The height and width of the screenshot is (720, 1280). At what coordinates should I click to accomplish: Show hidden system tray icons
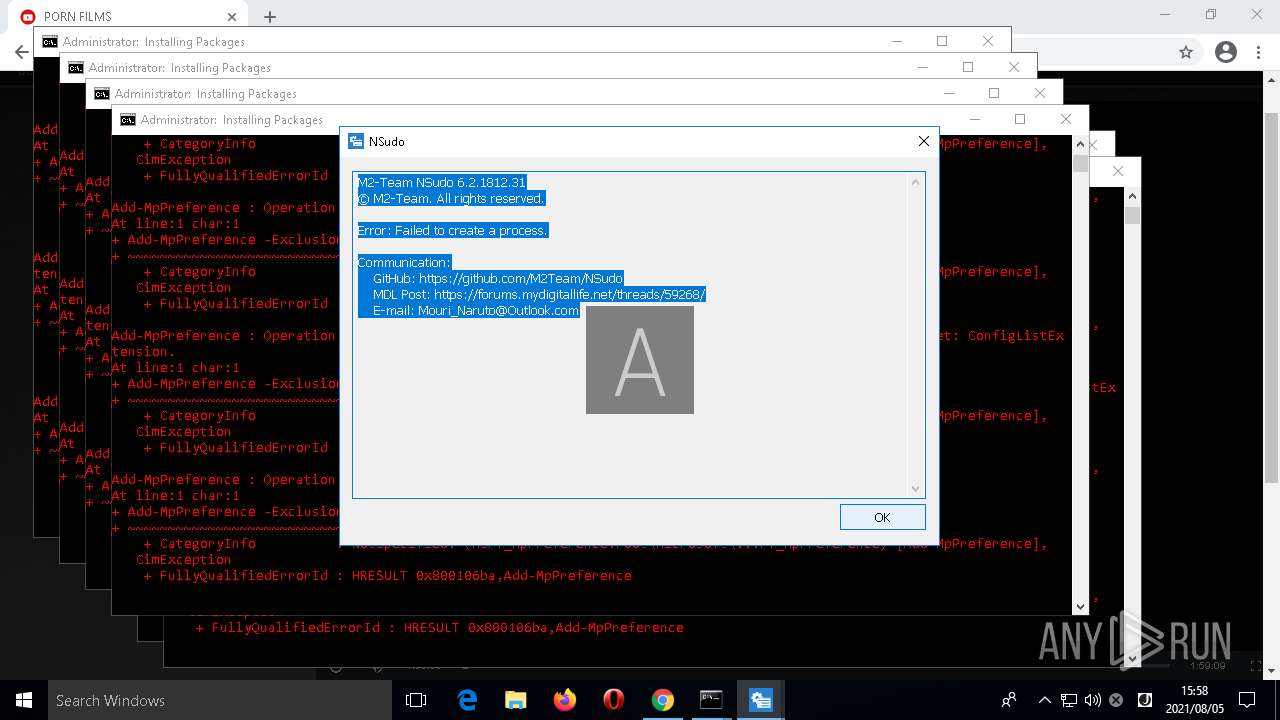(1045, 700)
